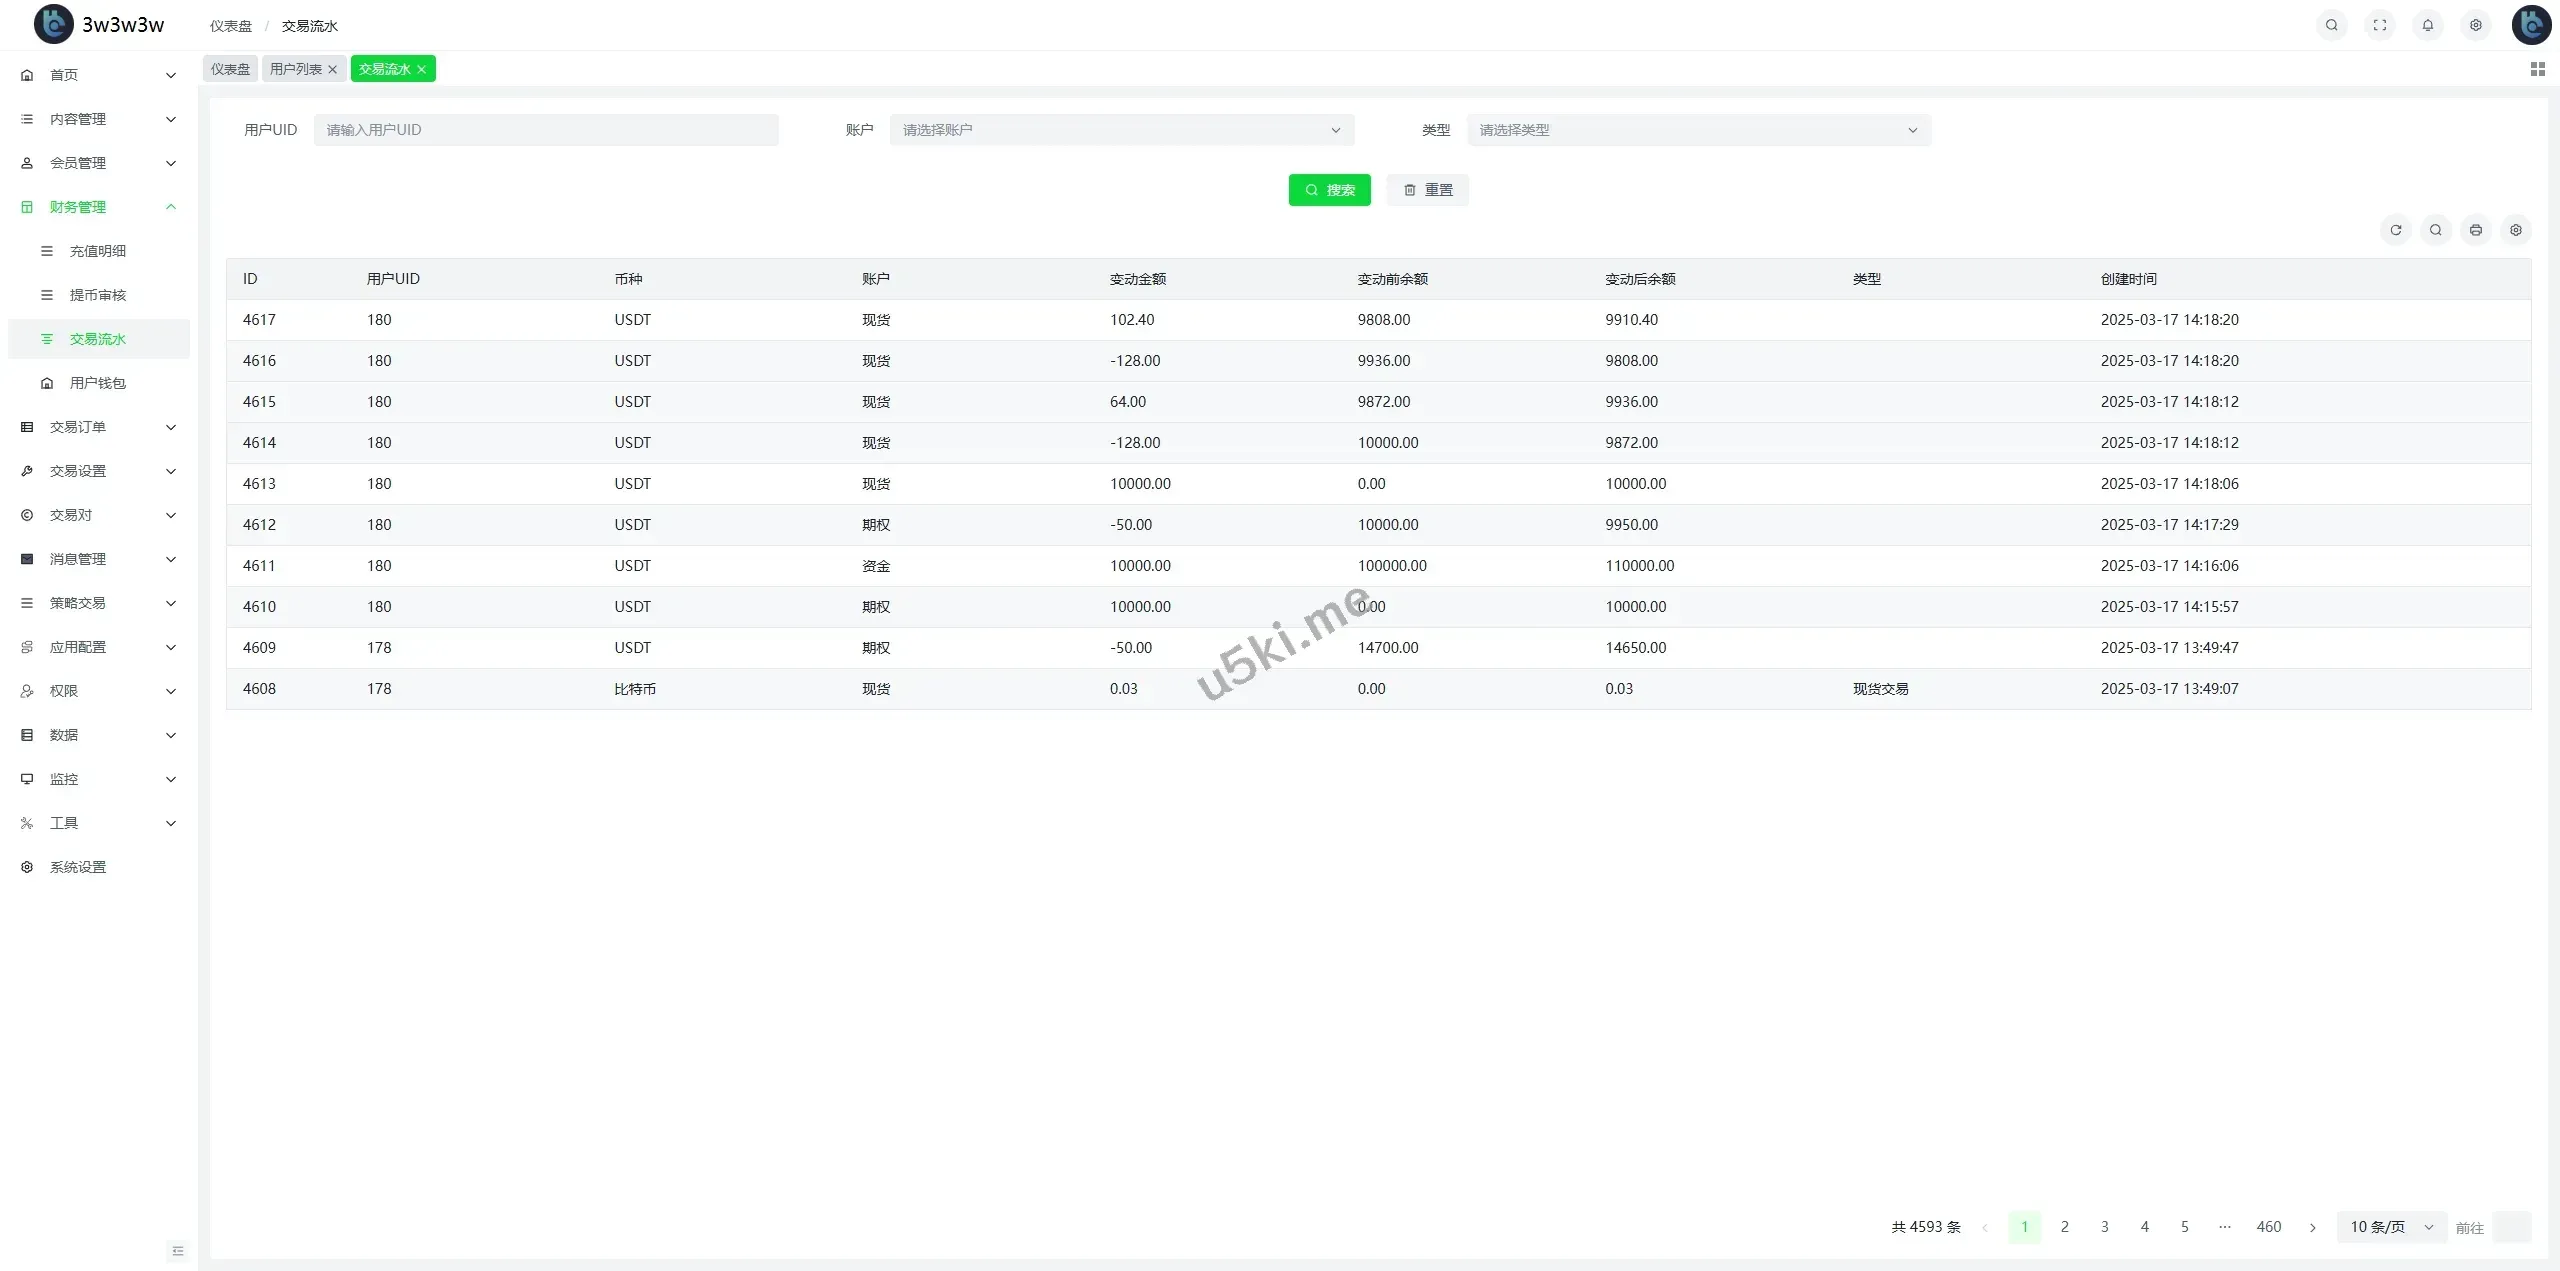Open the notification bell icon
2560x1271 pixels.
point(2427,25)
